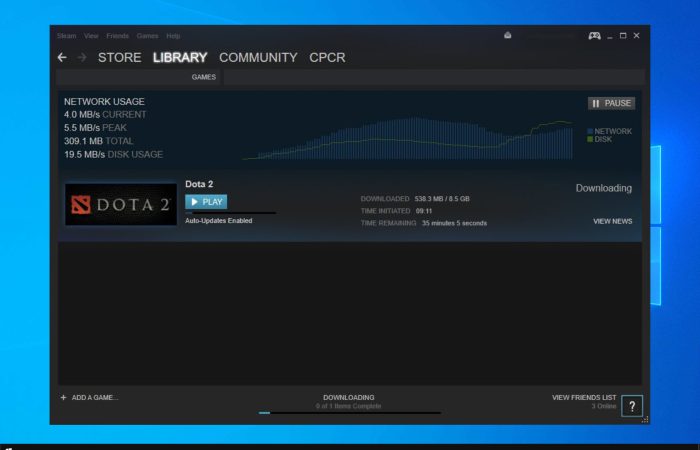Click the green DISK legend swatch
Screen dimensions: 700x450
tap(590, 139)
